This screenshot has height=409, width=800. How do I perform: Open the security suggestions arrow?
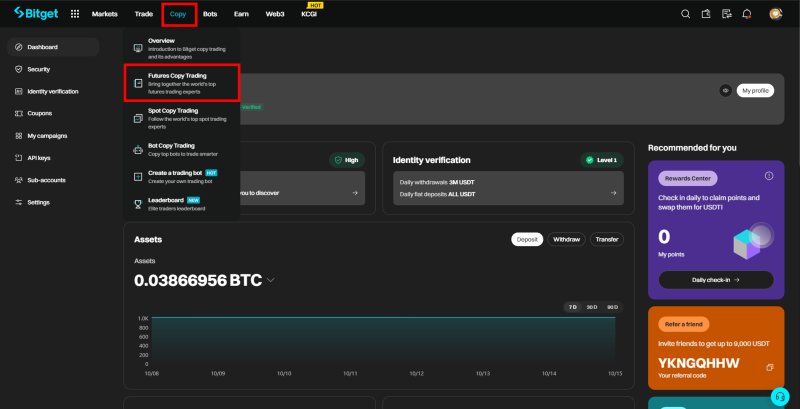click(x=355, y=193)
